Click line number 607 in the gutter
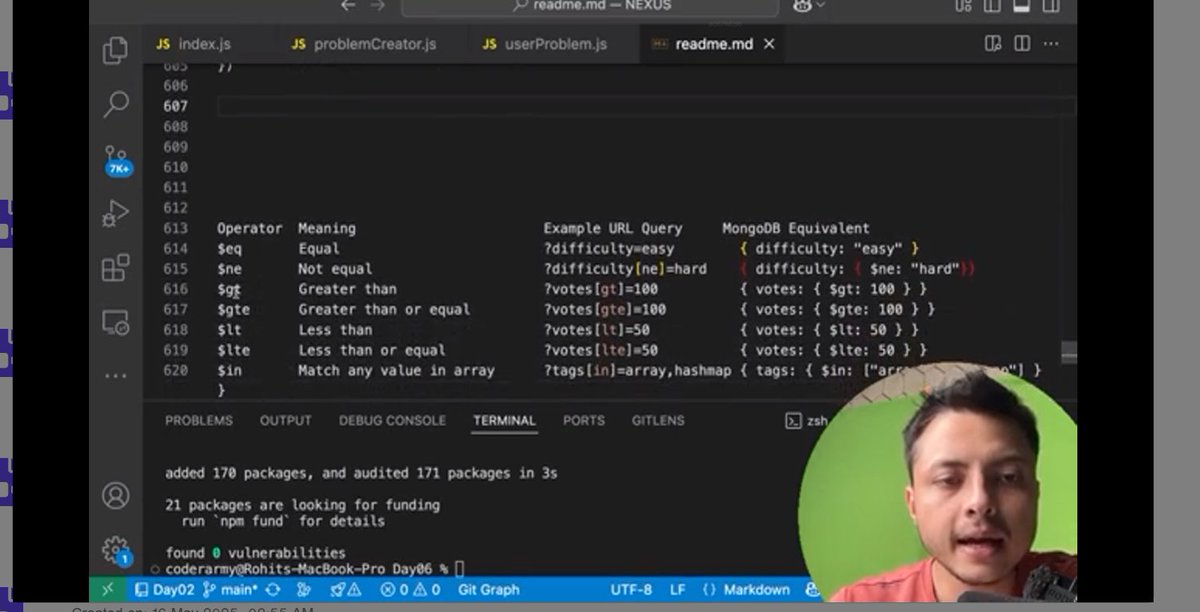This screenshot has width=1200, height=612. [175, 106]
